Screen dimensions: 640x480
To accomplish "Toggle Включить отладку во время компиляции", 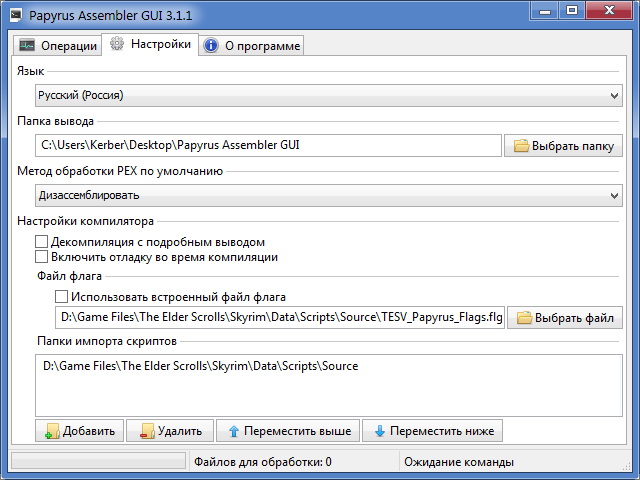I will (x=41, y=257).
